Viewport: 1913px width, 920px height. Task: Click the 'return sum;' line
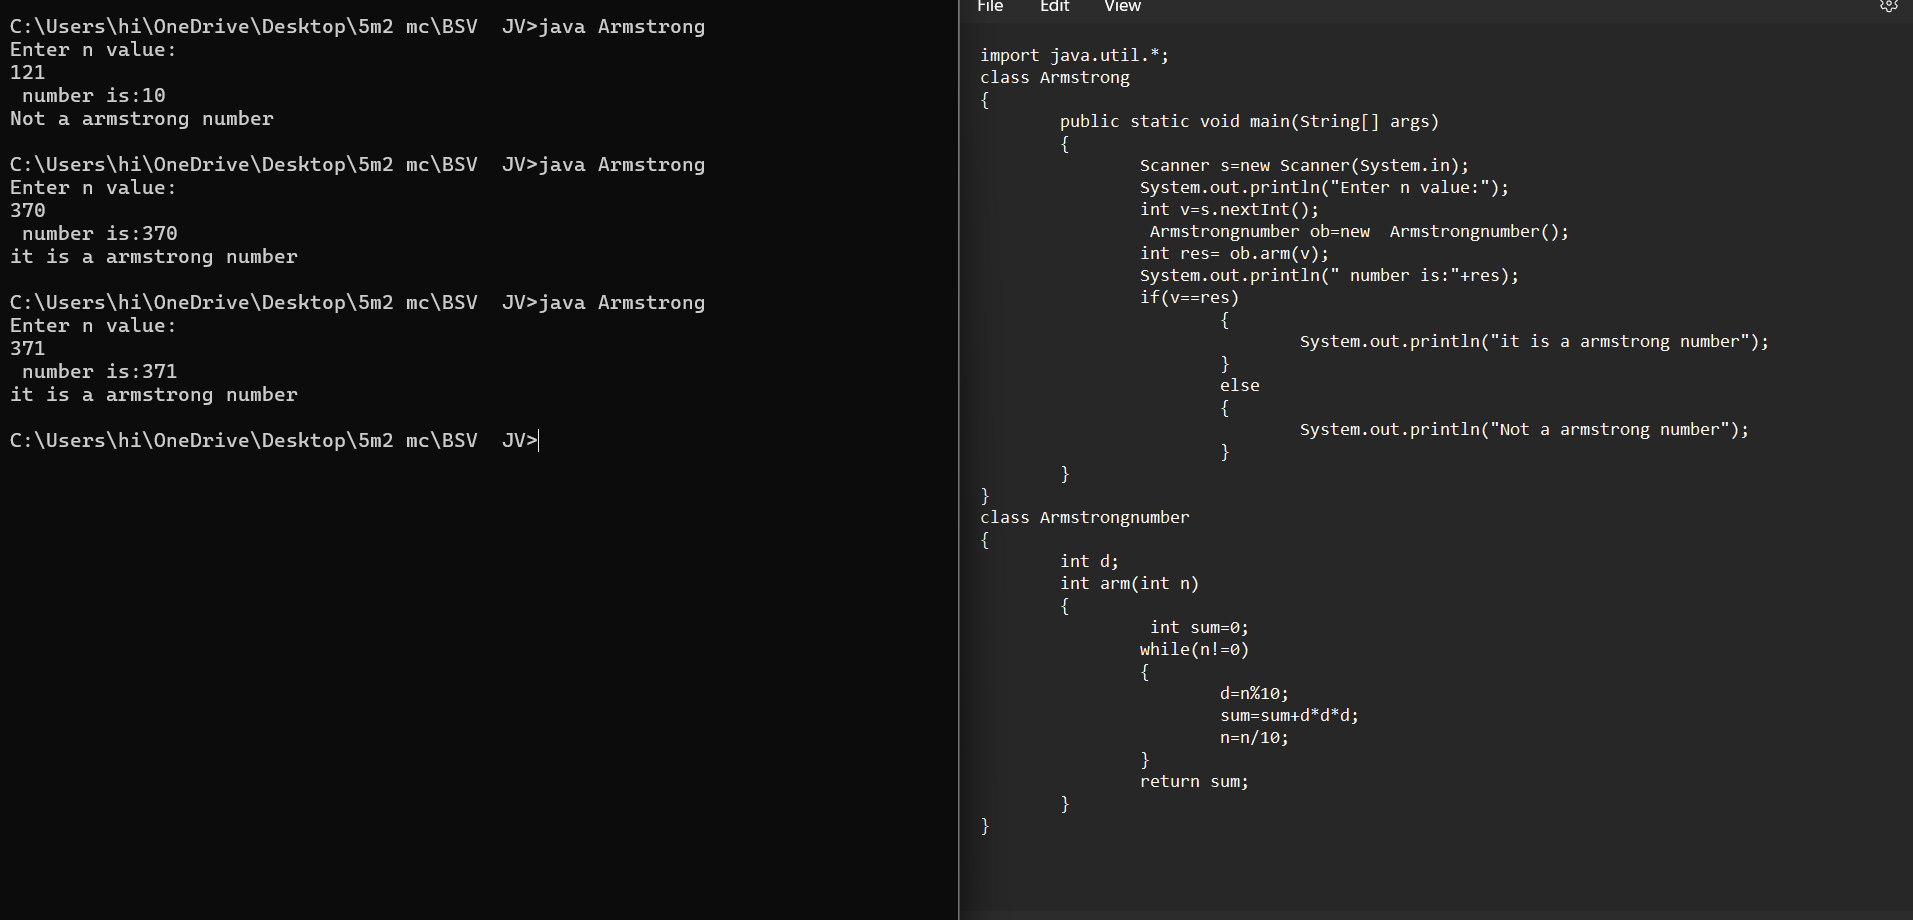tap(1194, 781)
